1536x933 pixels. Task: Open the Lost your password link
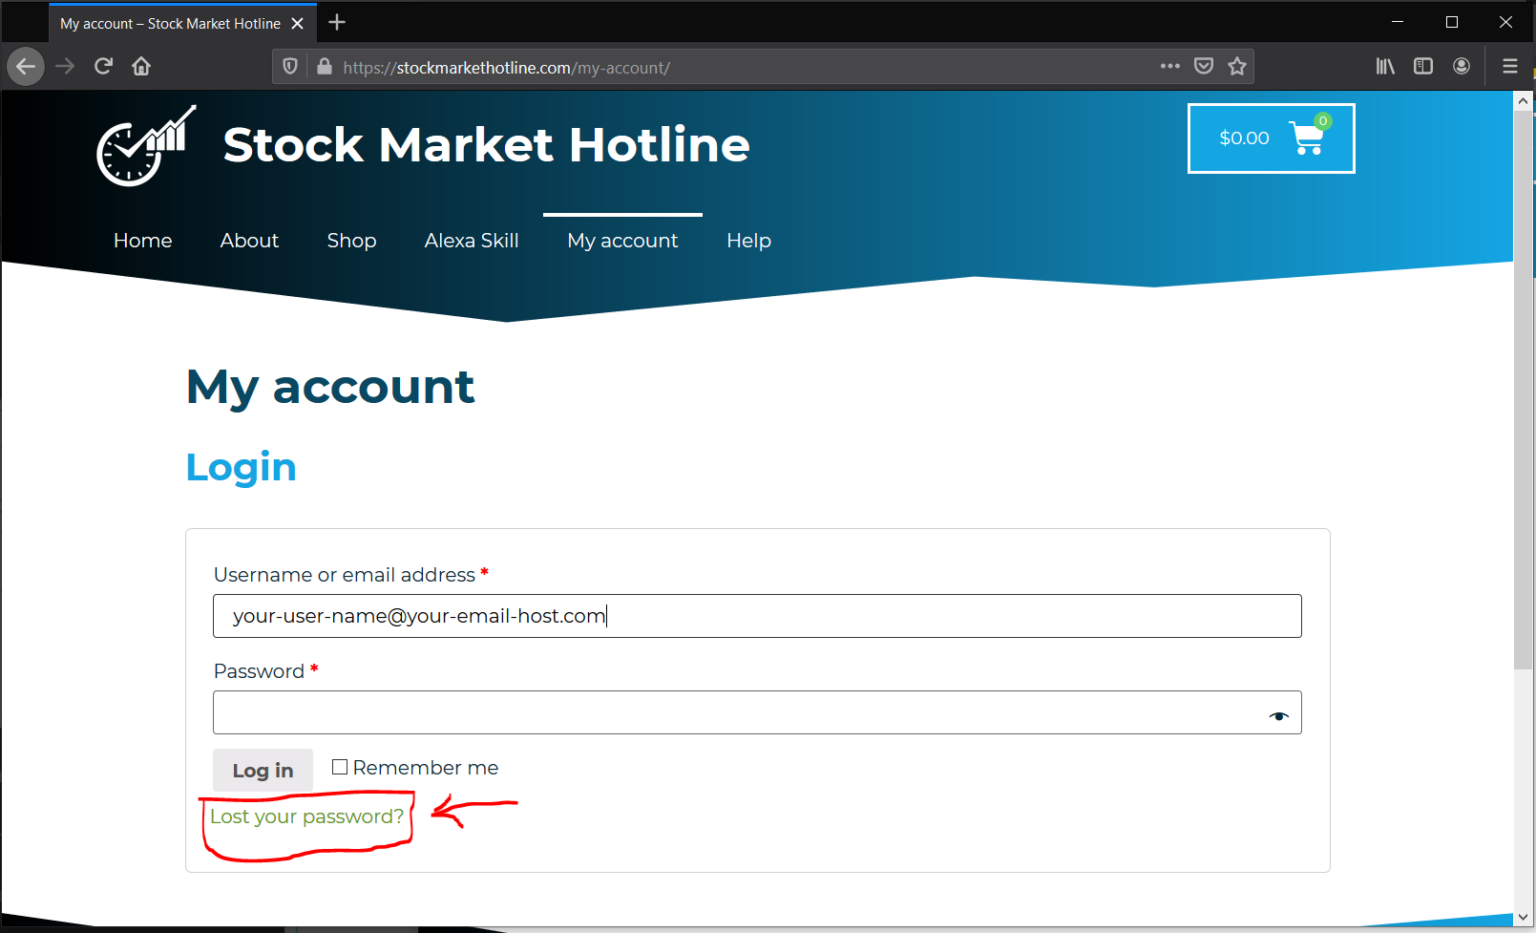click(x=307, y=816)
